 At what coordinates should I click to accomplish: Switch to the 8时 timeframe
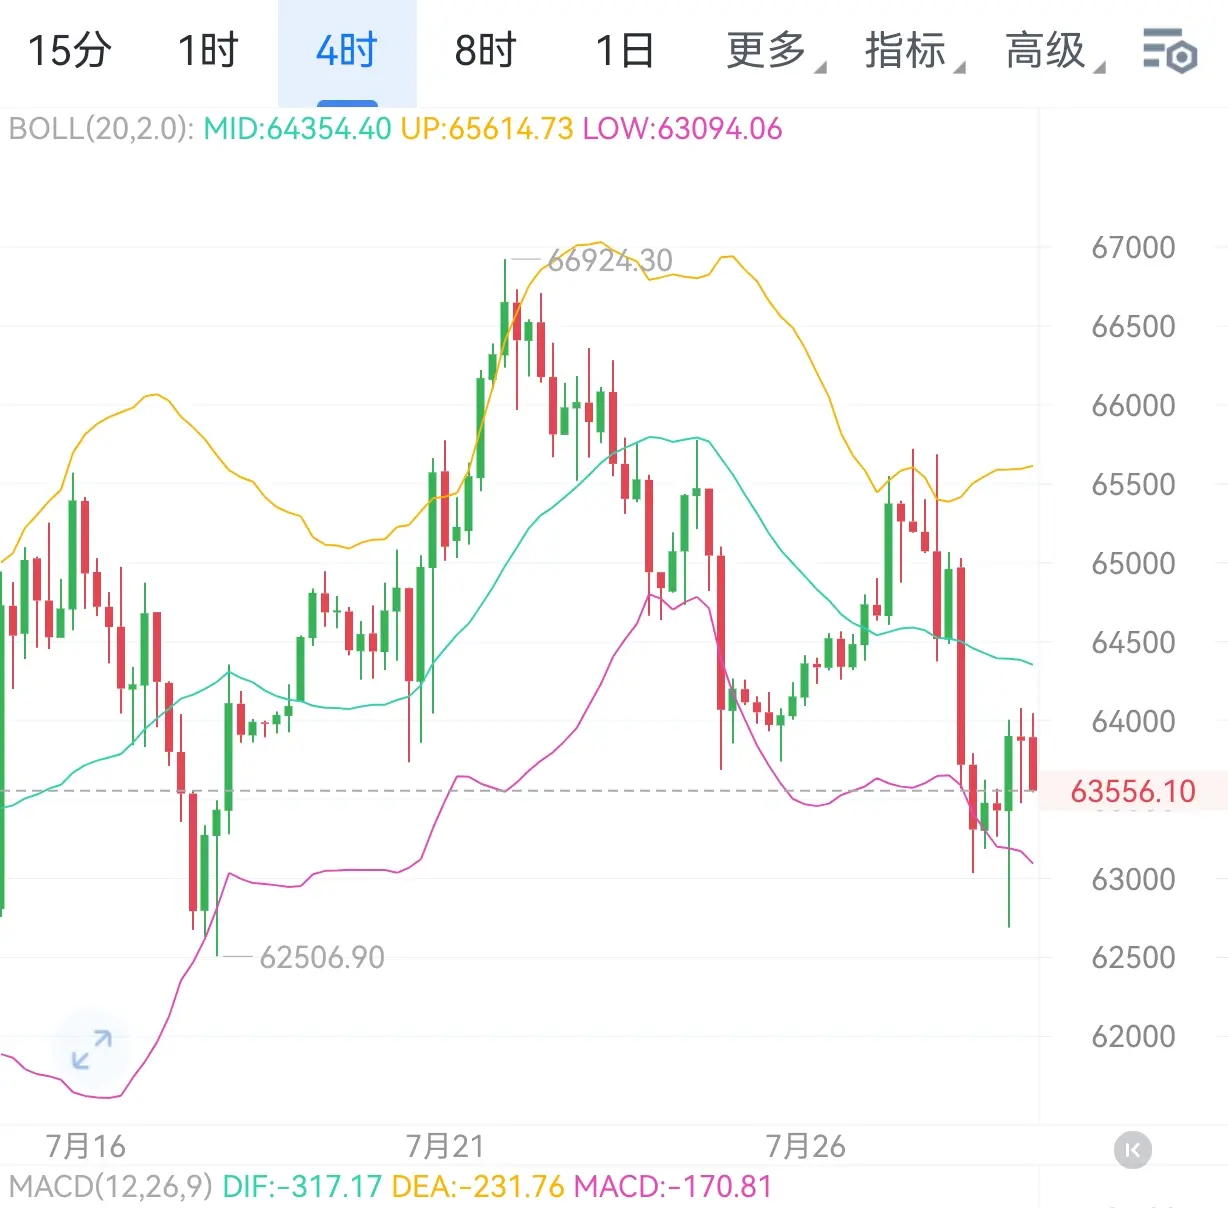[x=486, y=51]
